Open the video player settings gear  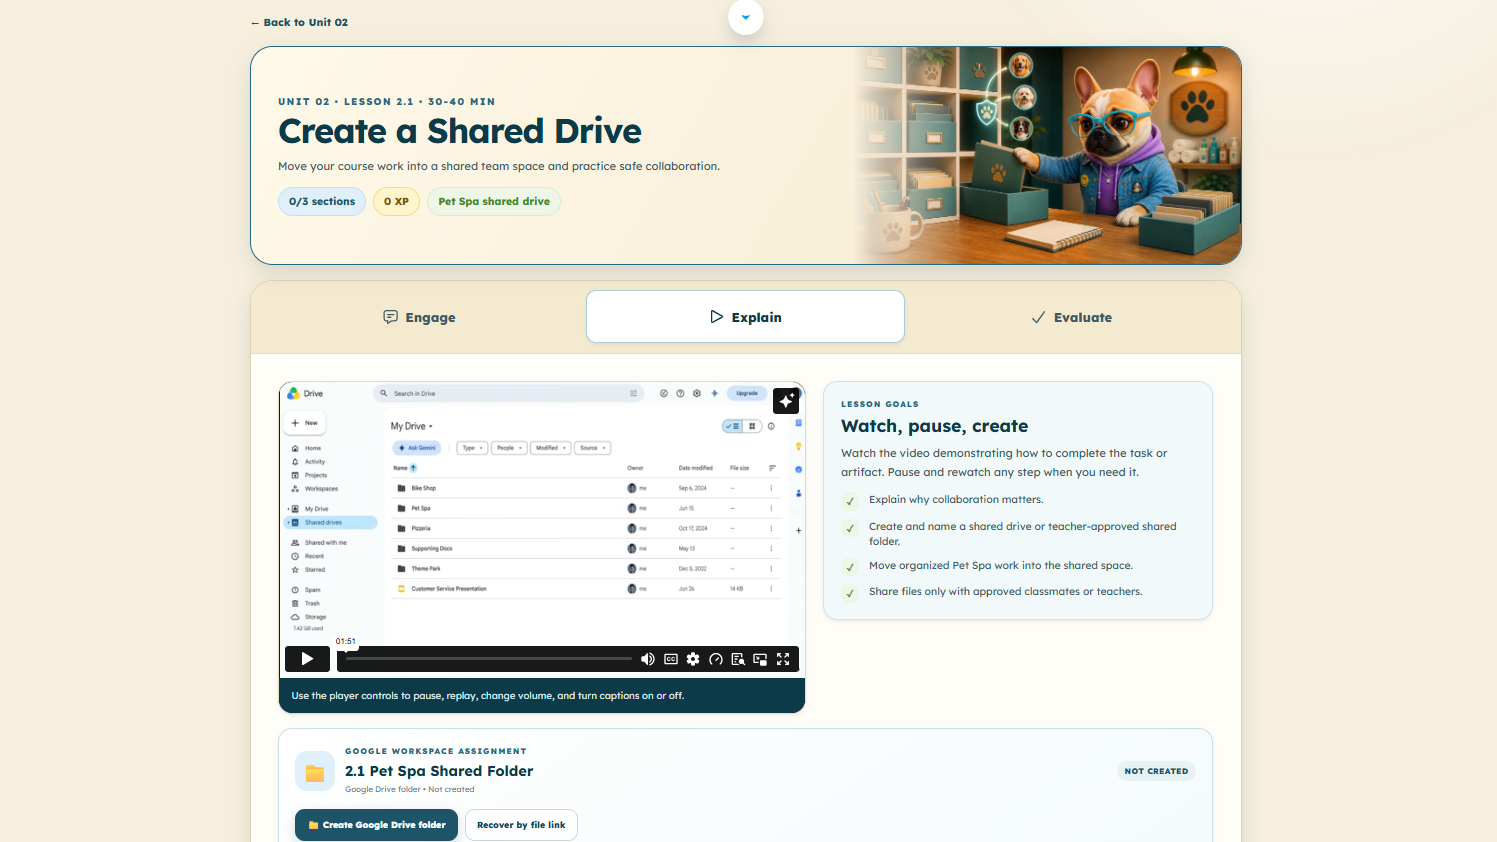(x=693, y=659)
